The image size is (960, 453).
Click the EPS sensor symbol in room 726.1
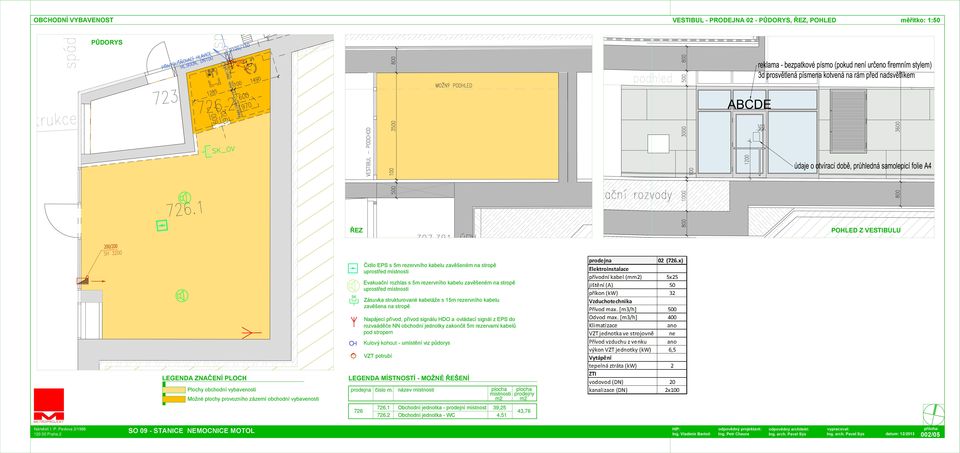click(x=161, y=226)
